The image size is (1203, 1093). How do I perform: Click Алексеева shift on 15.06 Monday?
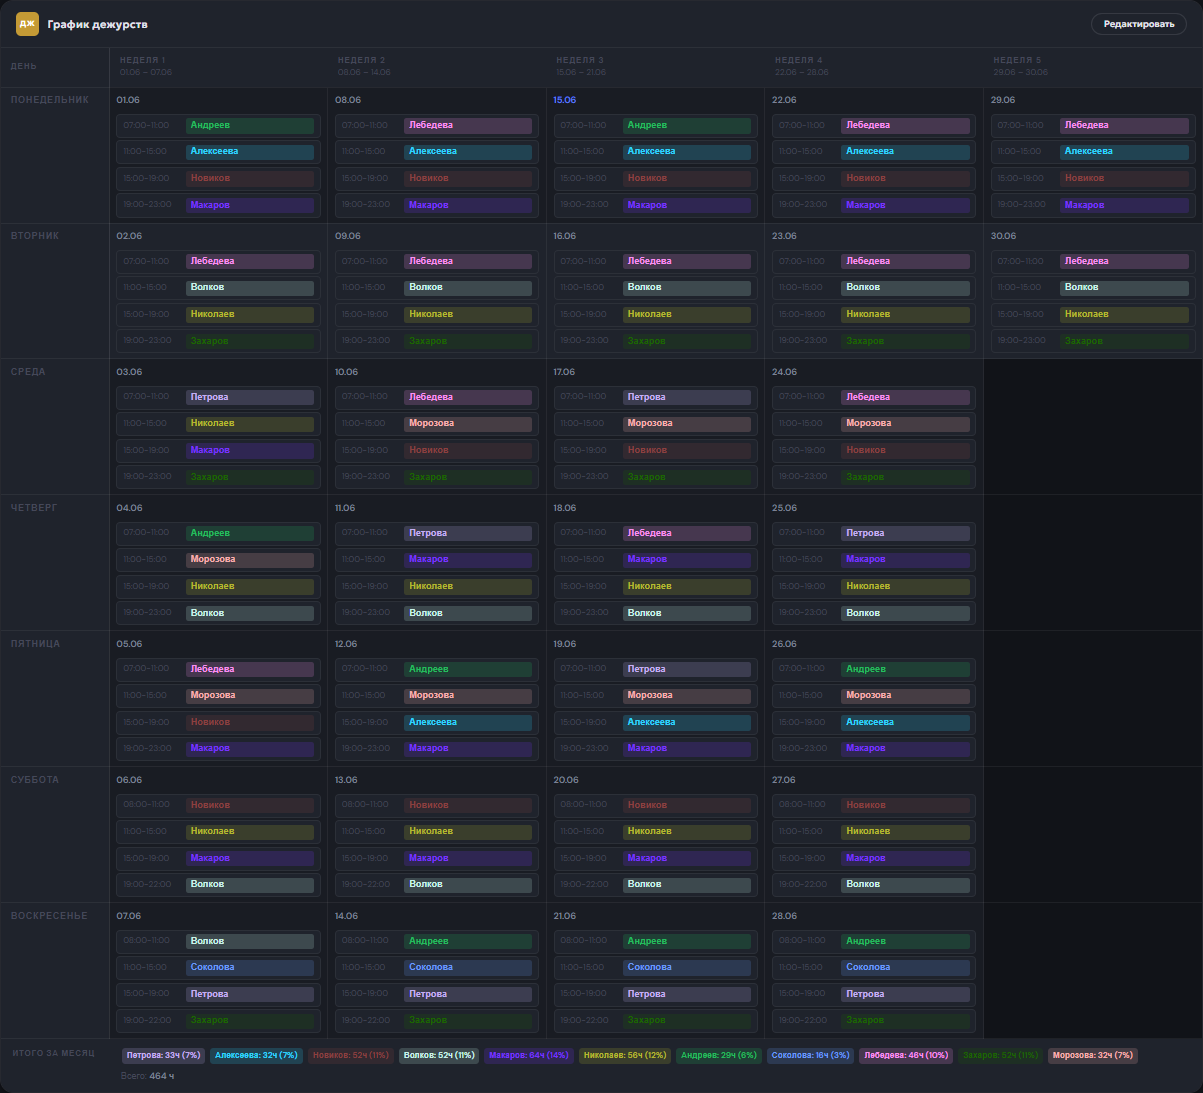pos(687,152)
